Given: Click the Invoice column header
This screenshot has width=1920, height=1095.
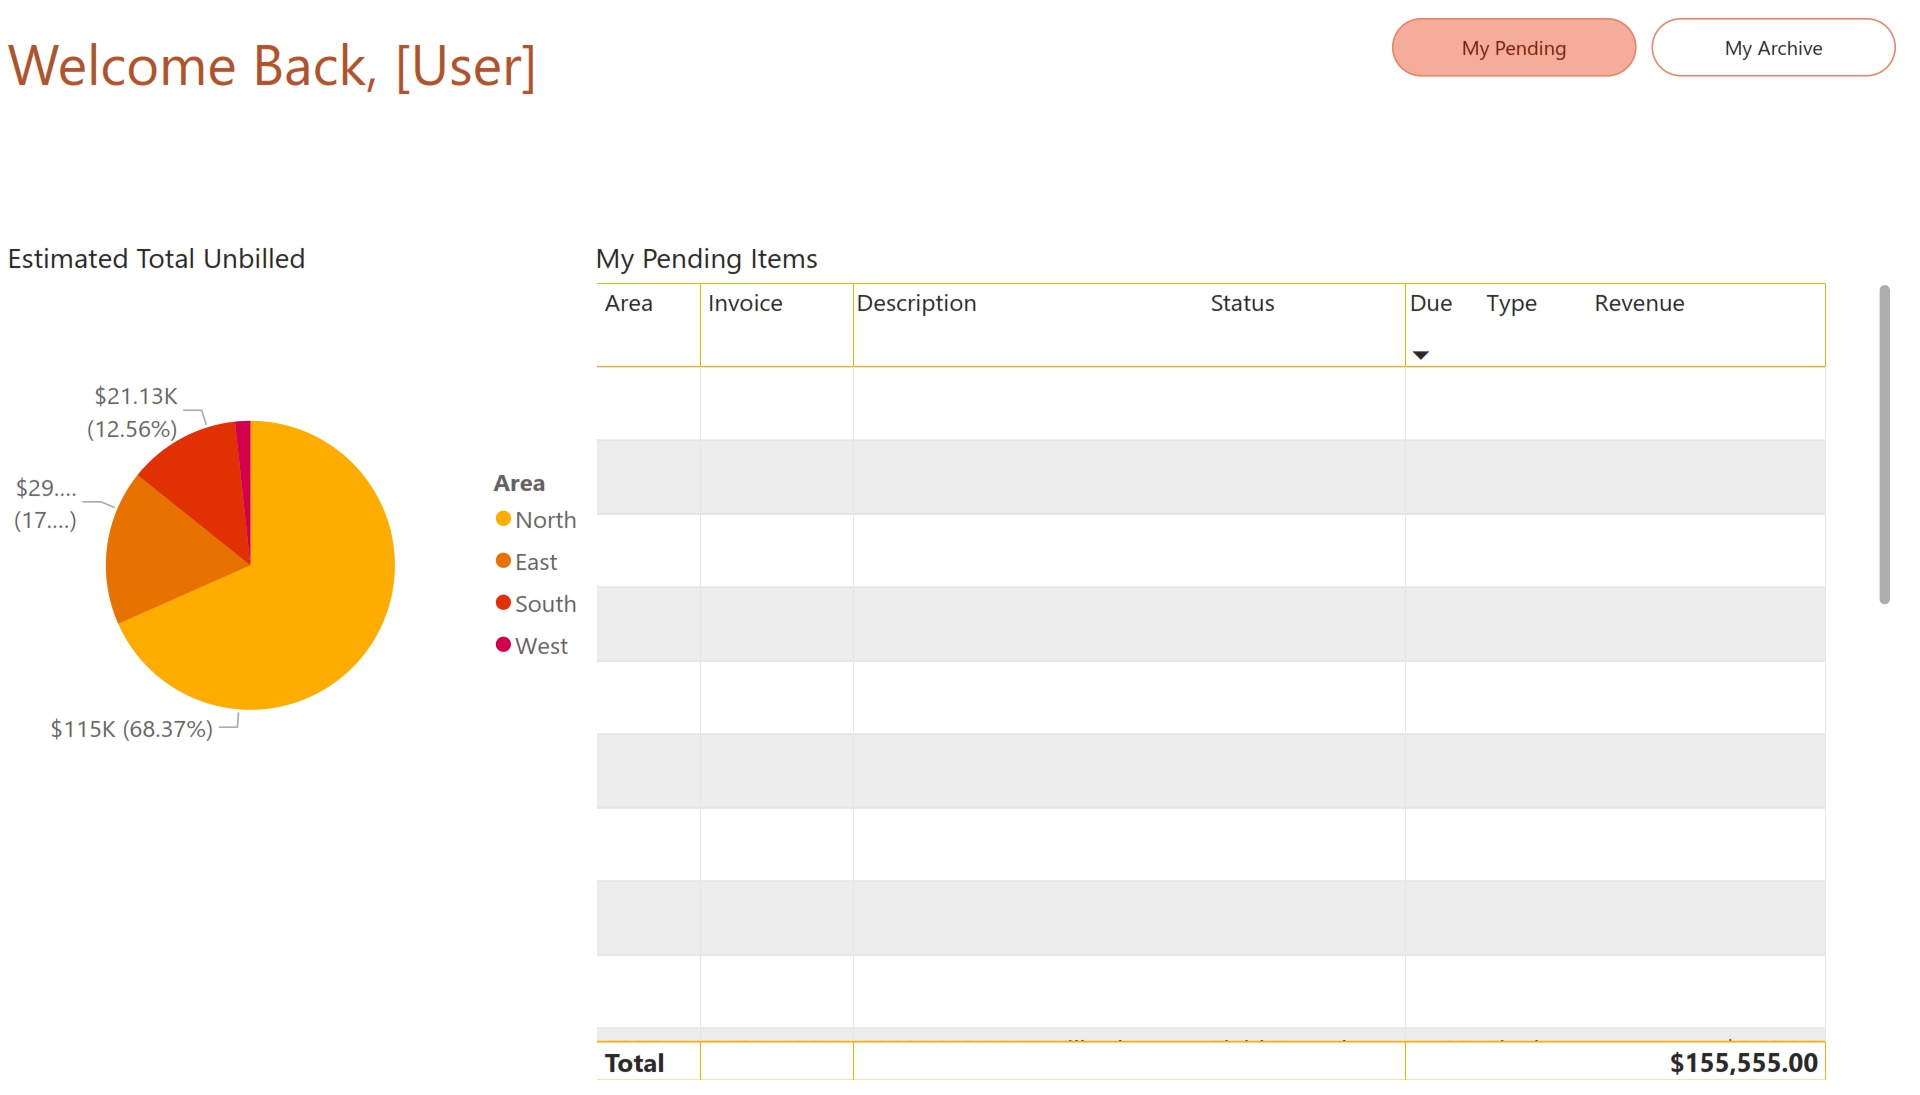Looking at the screenshot, I should coord(744,303).
